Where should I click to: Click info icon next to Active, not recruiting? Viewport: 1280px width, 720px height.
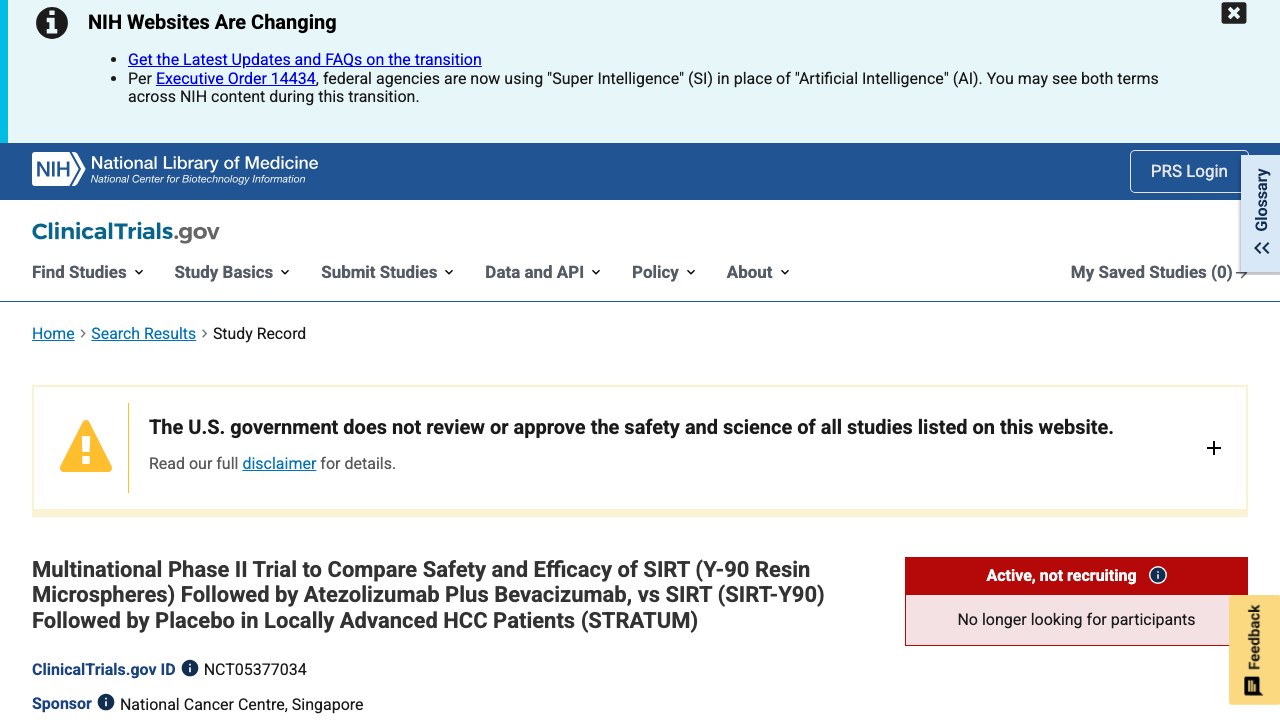1158,575
